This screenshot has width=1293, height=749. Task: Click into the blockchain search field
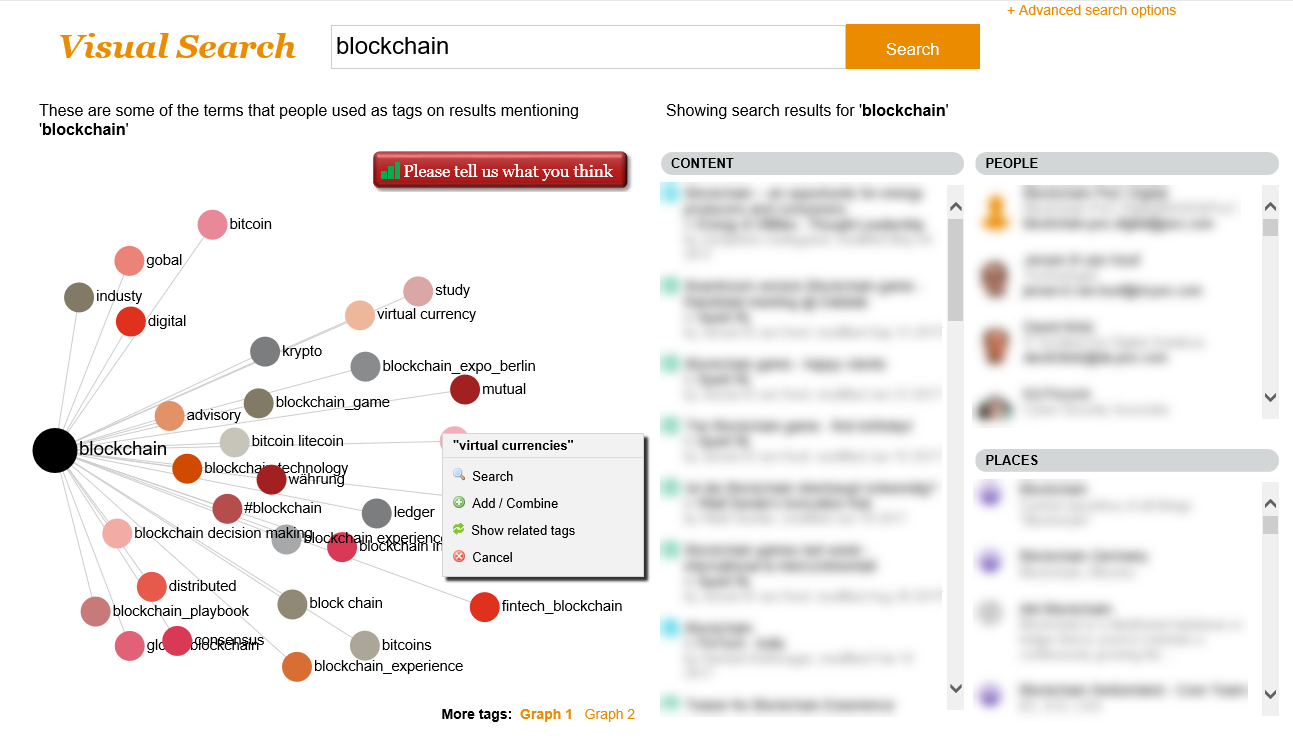point(588,47)
